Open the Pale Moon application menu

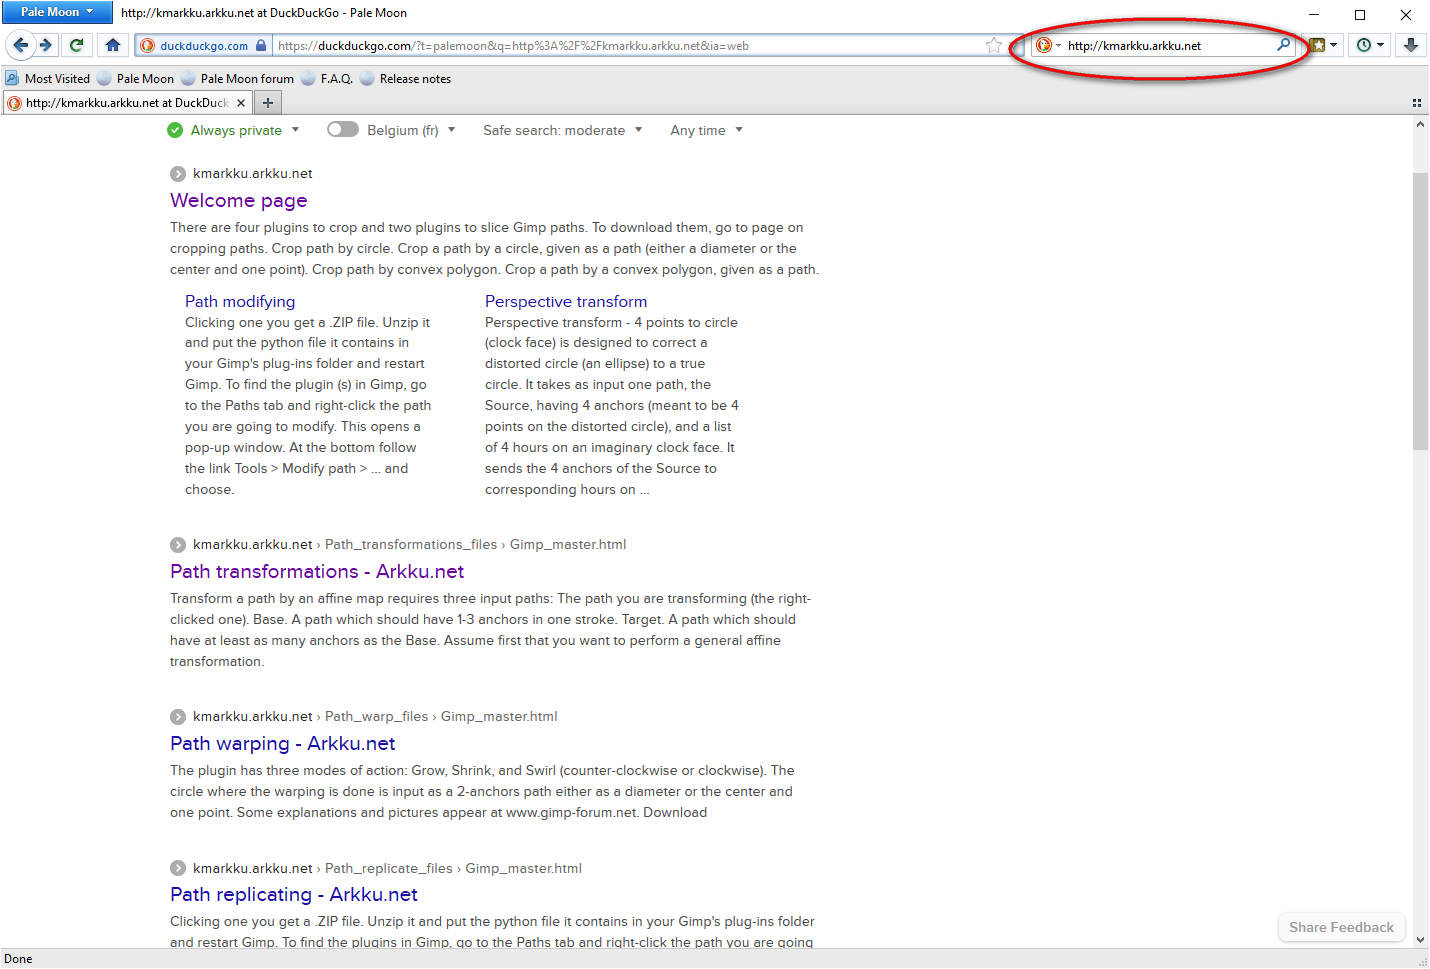(x=57, y=12)
